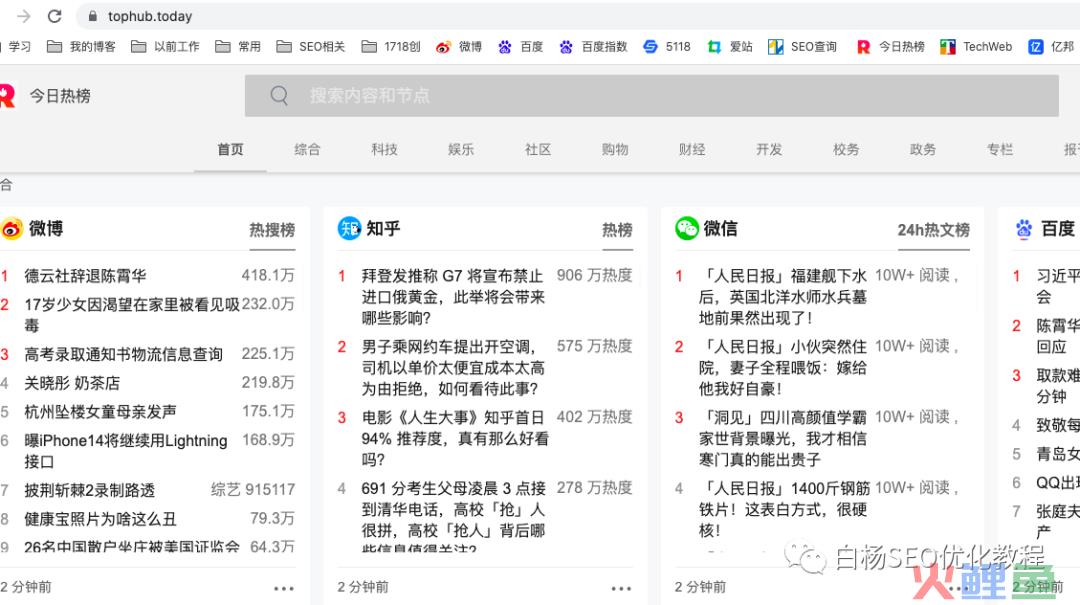This screenshot has width=1080, height=605.
Task: Click 微博 card title text
Action: [x=46, y=228]
